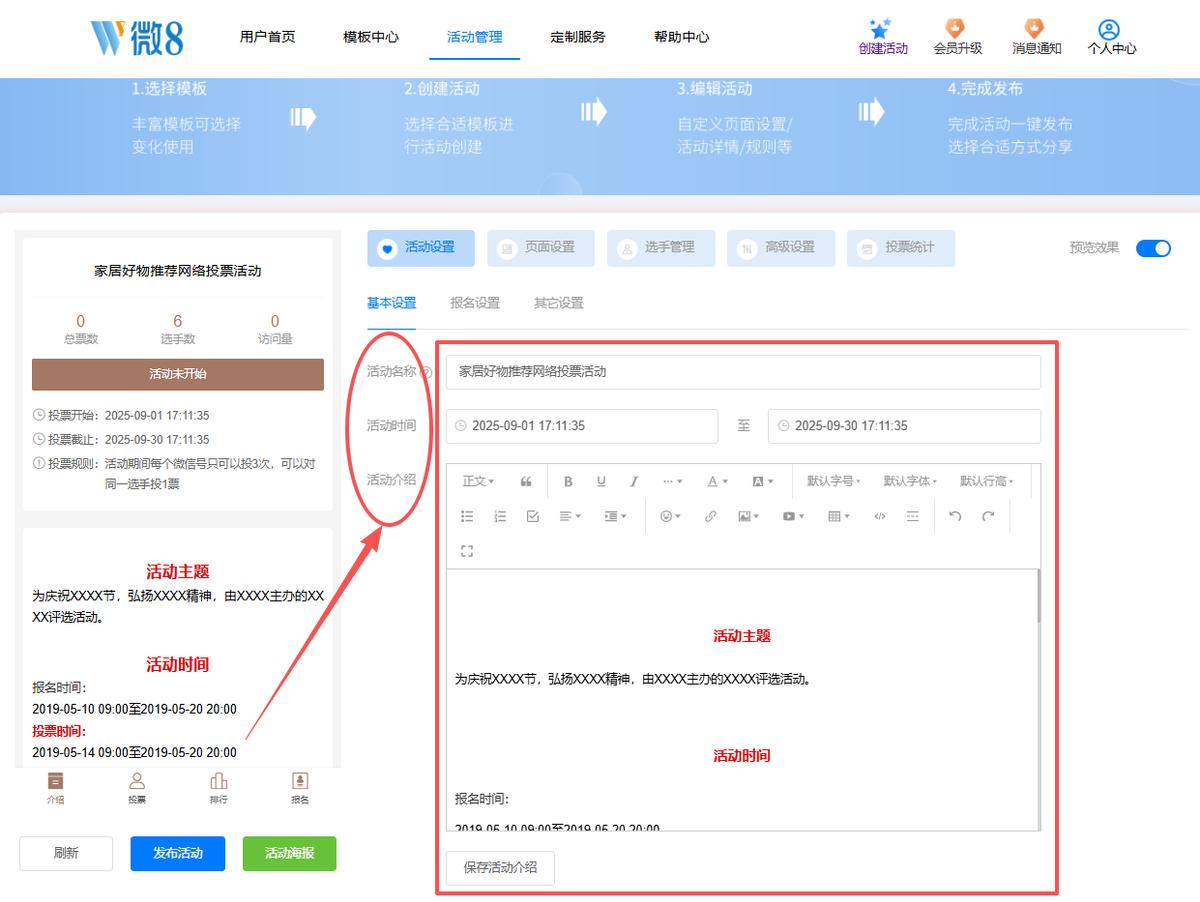
Task: Click the start time field 2025-09-01
Action: click(x=582, y=426)
